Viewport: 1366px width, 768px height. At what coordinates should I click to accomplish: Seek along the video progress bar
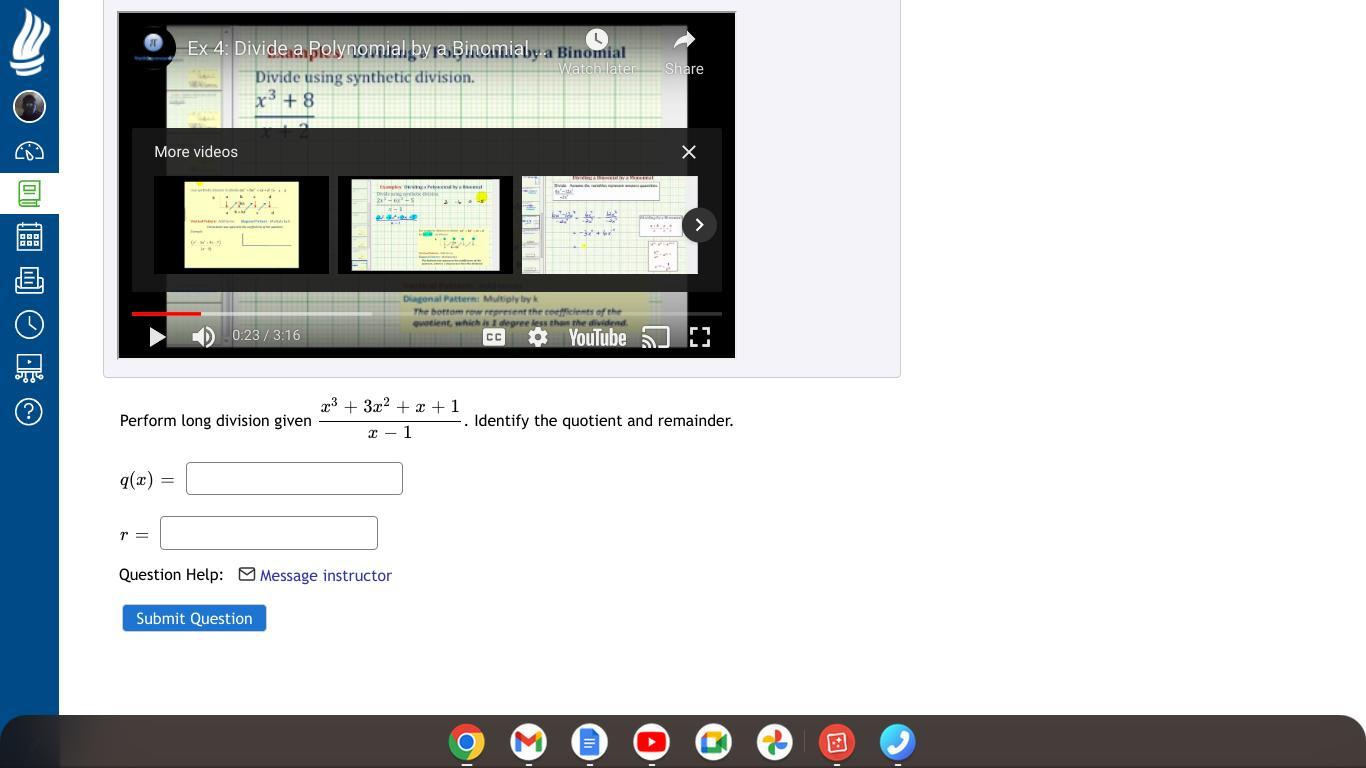(x=427, y=314)
